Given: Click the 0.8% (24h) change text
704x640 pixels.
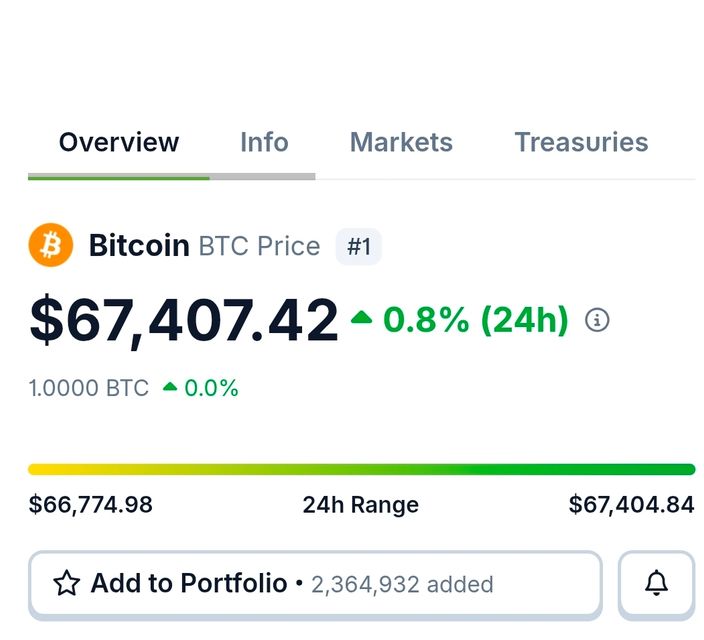Looking at the screenshot, I should (x=475, y=321).
